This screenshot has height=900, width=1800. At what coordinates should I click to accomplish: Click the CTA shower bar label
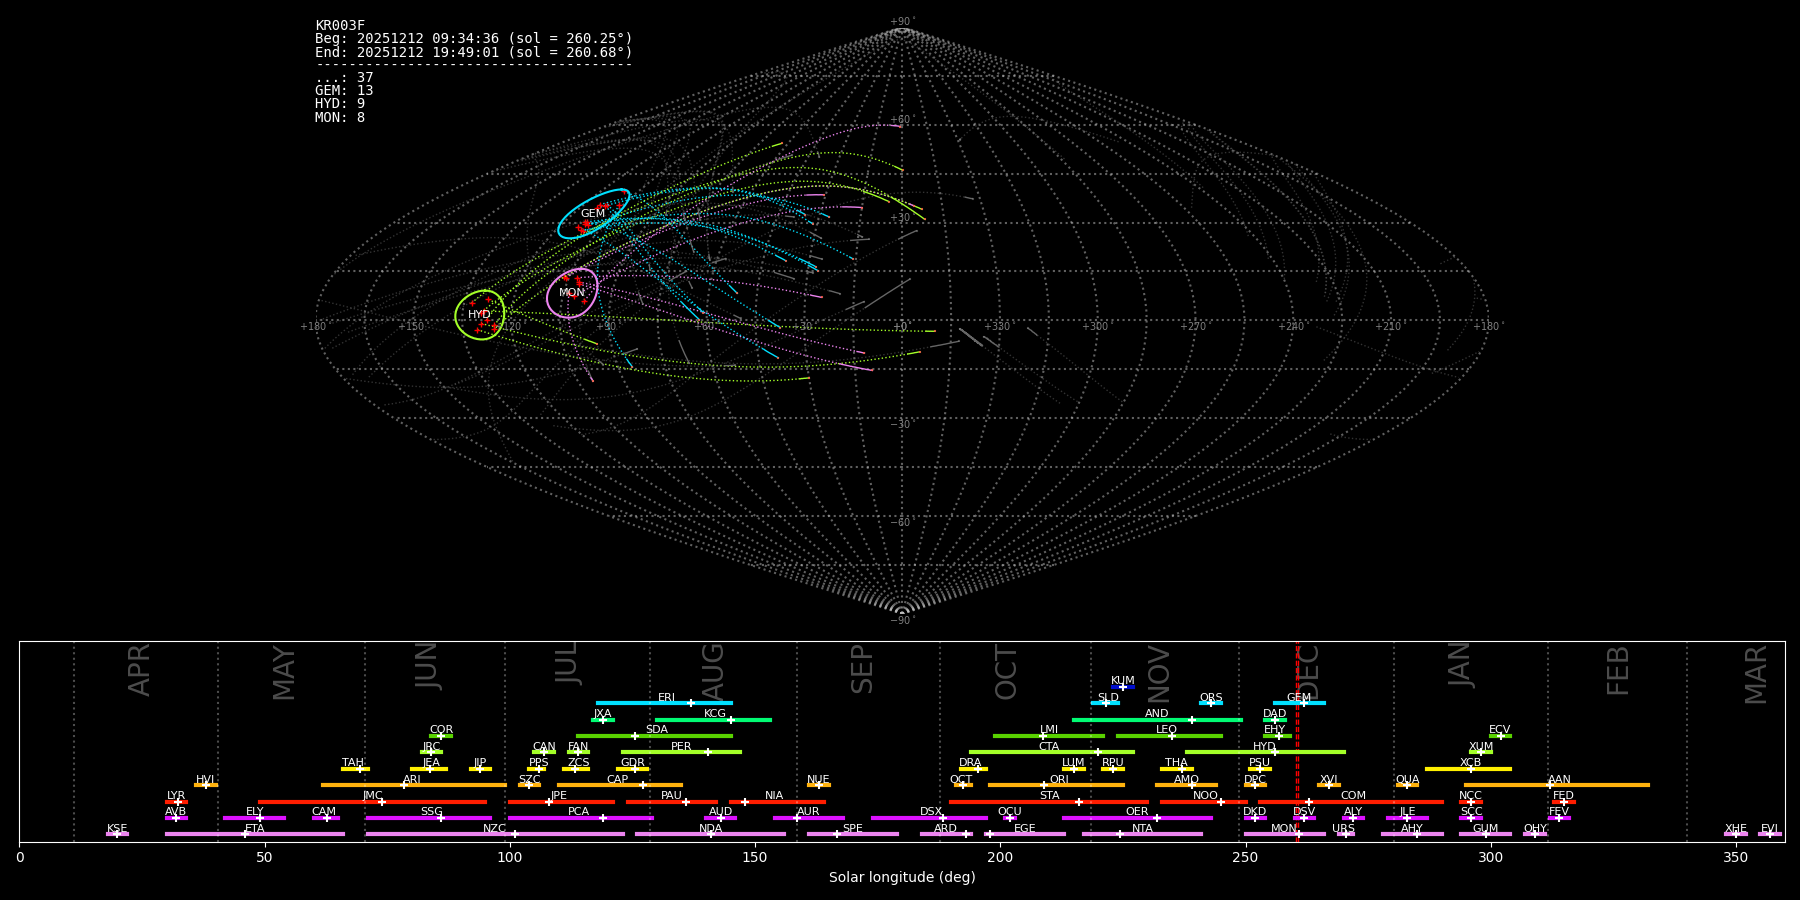click(1049, 747)
